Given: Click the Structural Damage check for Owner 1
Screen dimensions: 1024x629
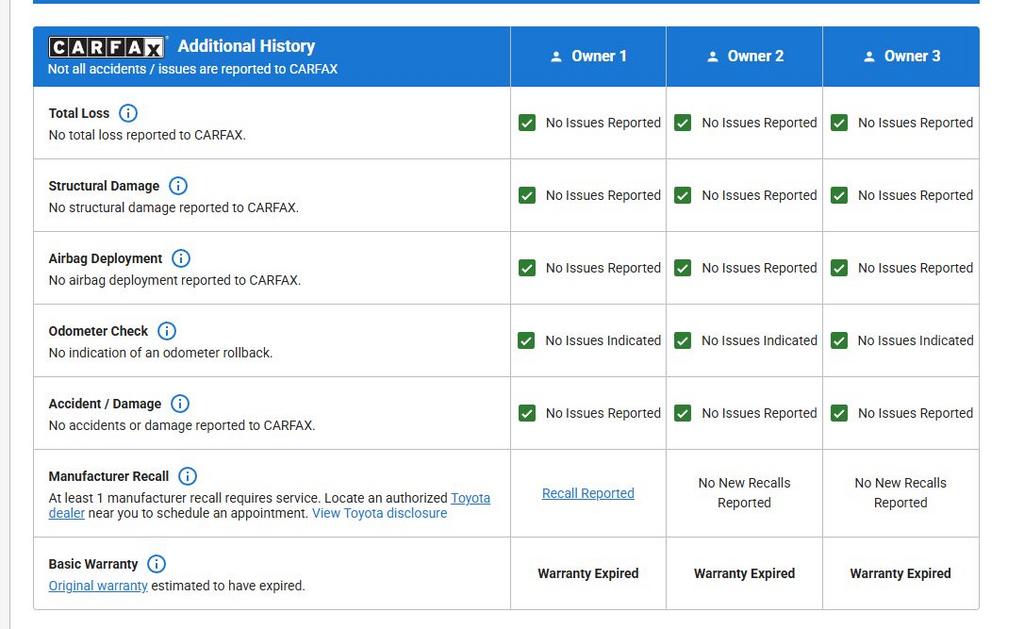Looking at the screenshot, I should click(x=527, y=195).
